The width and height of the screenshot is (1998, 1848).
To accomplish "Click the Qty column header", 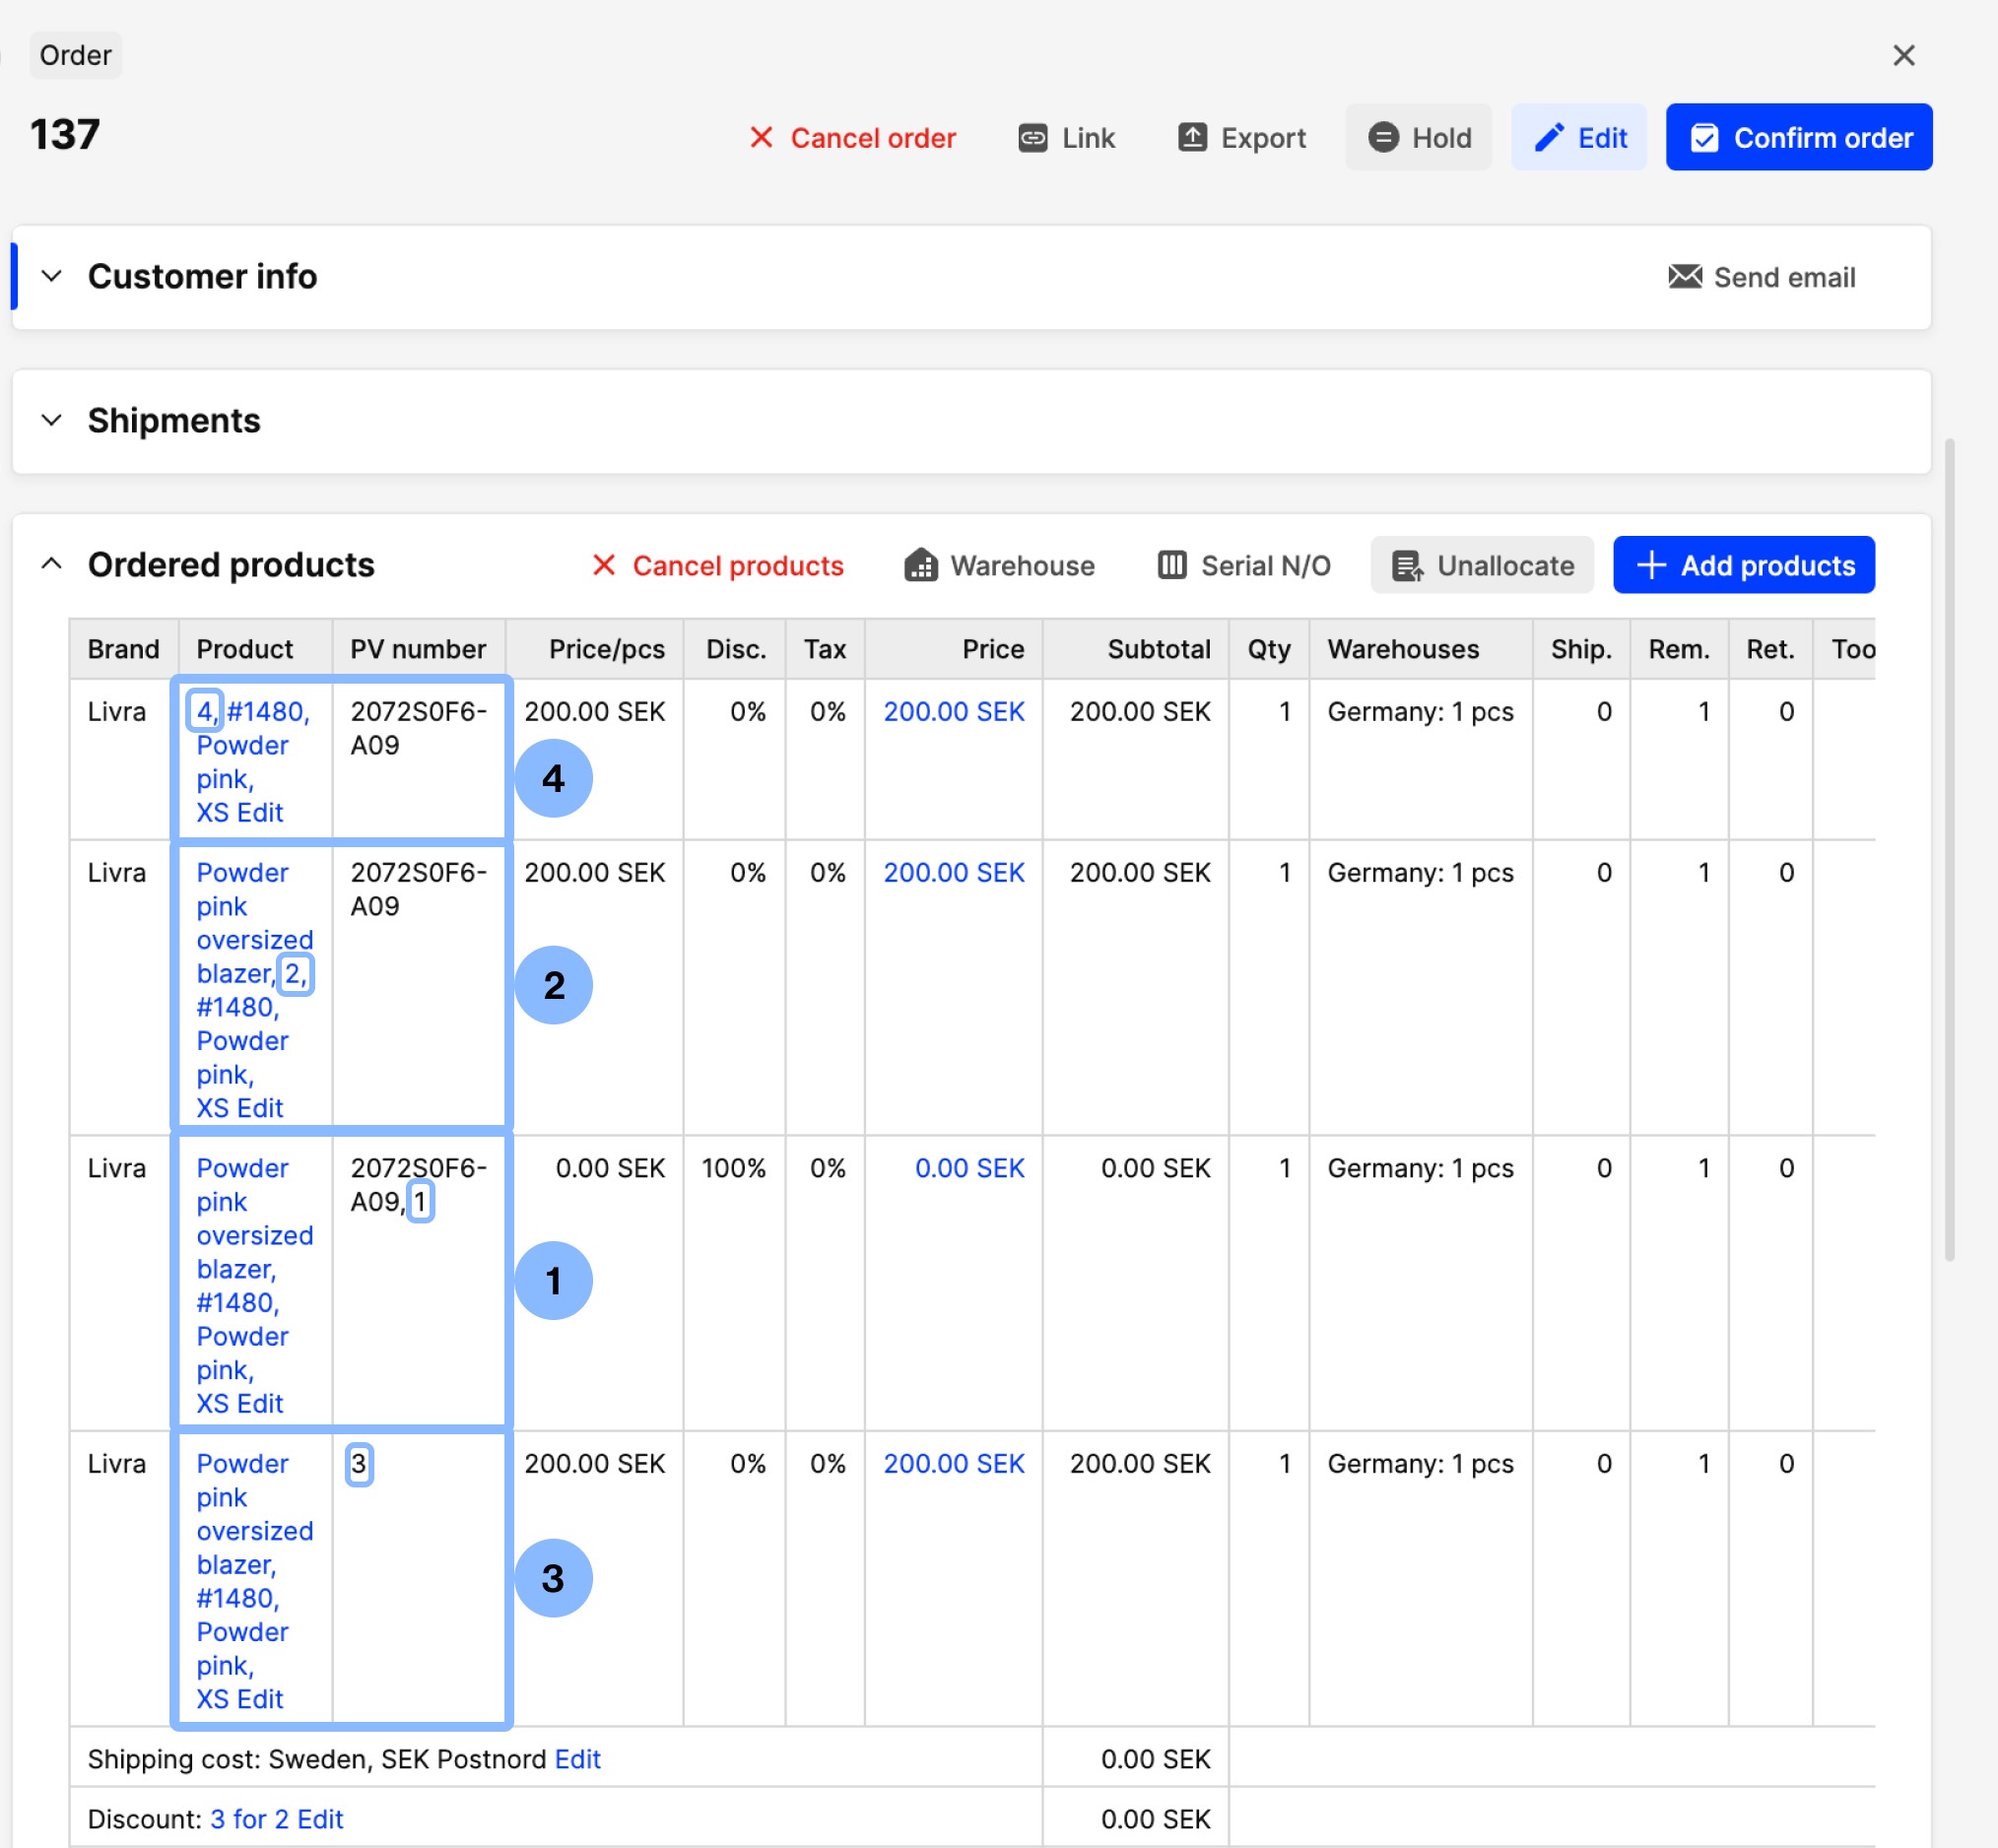I will click(x=1268, y=649).
